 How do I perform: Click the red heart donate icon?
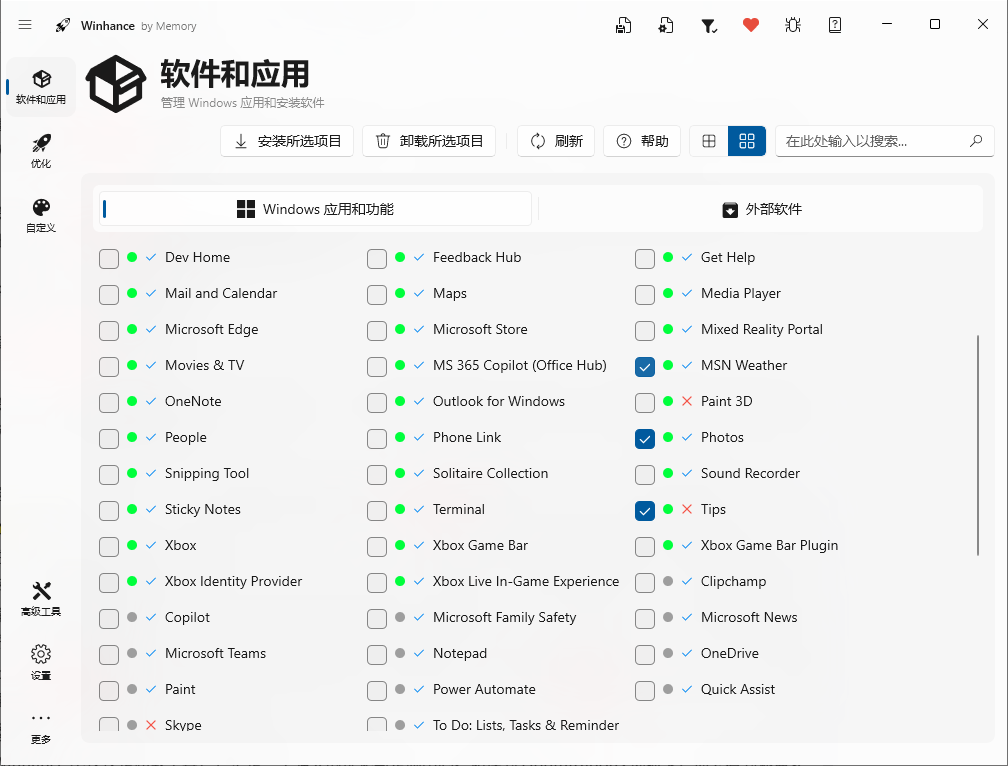pyautogui.click(x=751, y=24)
